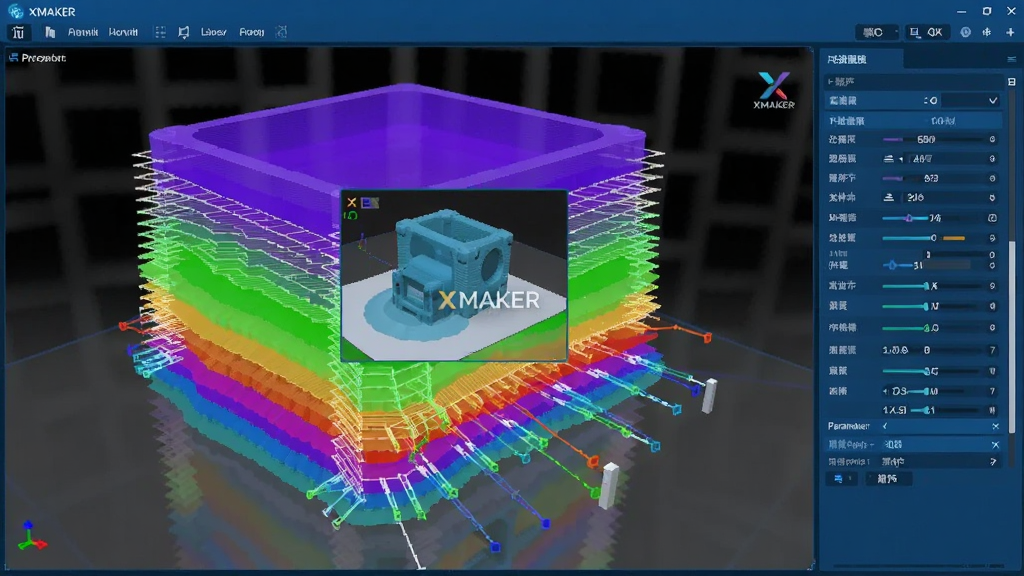1024x576 pixels.
Task: Click the small grid icon beside the plus icon
Action: point(987,32)
